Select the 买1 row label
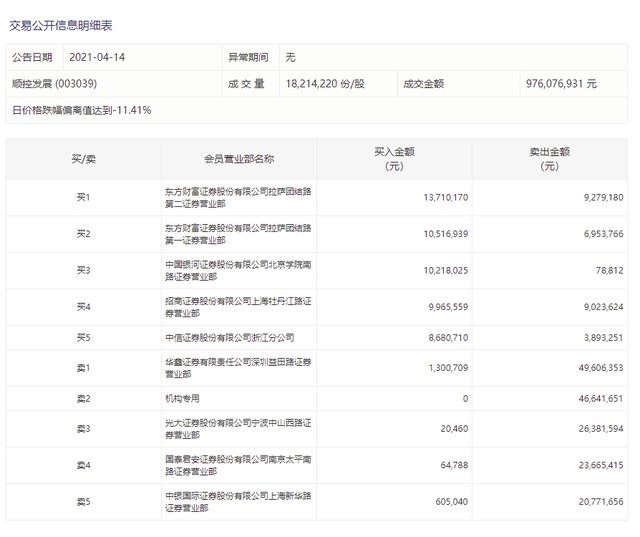 click(83, 197)
